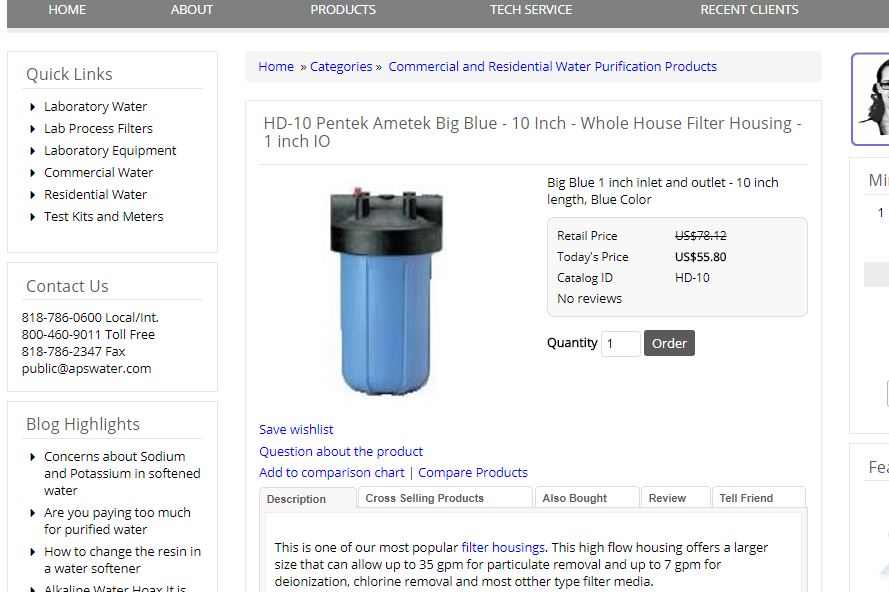The width and height of the screenshot is (889, 592).
Task: Open Question about the product link
Action: coord(341,451)
